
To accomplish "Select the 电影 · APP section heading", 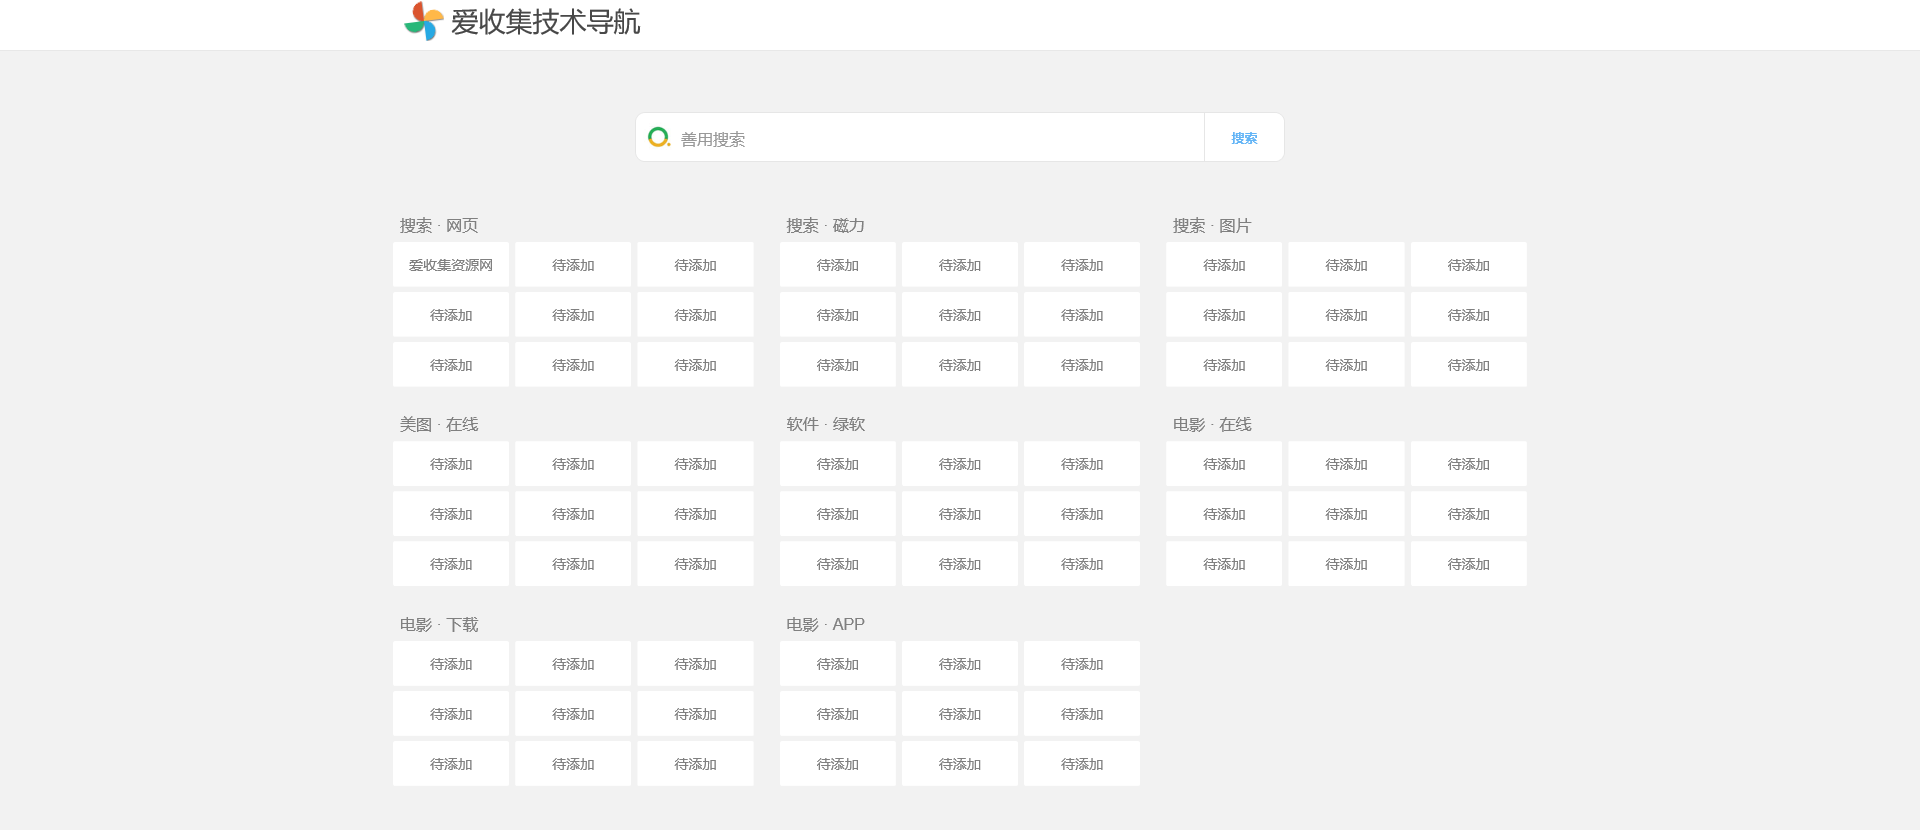I will click(825, 625).
